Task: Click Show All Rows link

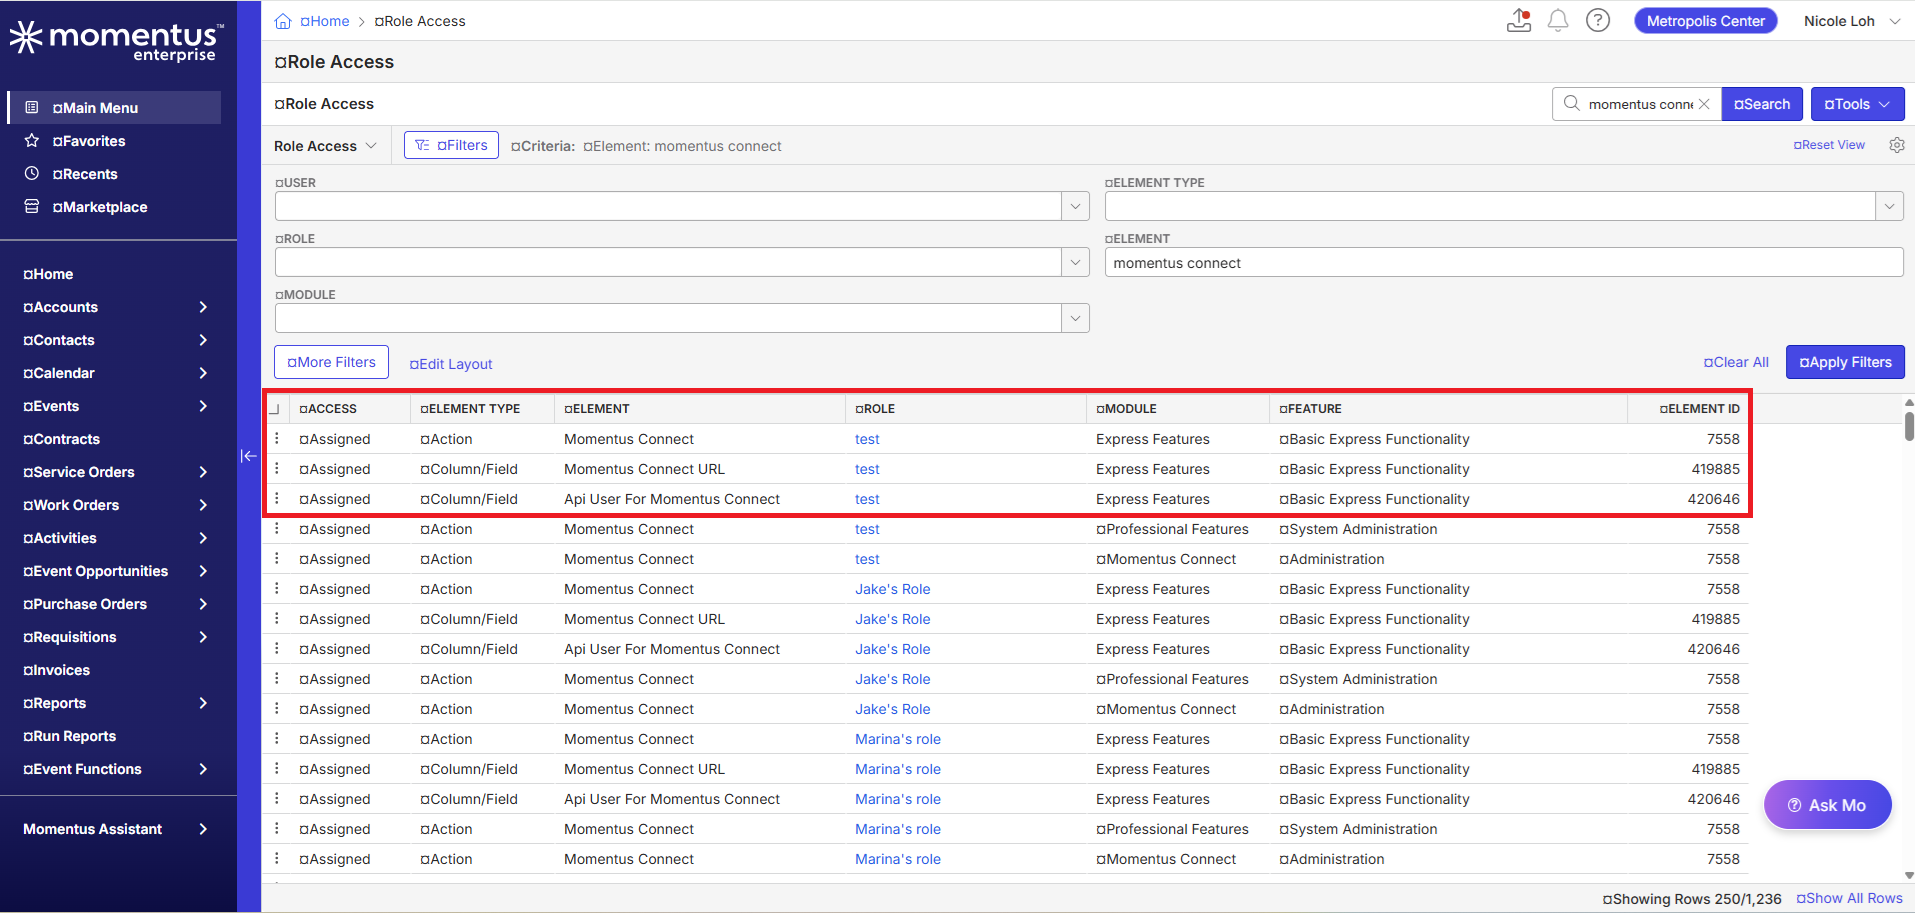Action: point(1849,898)
